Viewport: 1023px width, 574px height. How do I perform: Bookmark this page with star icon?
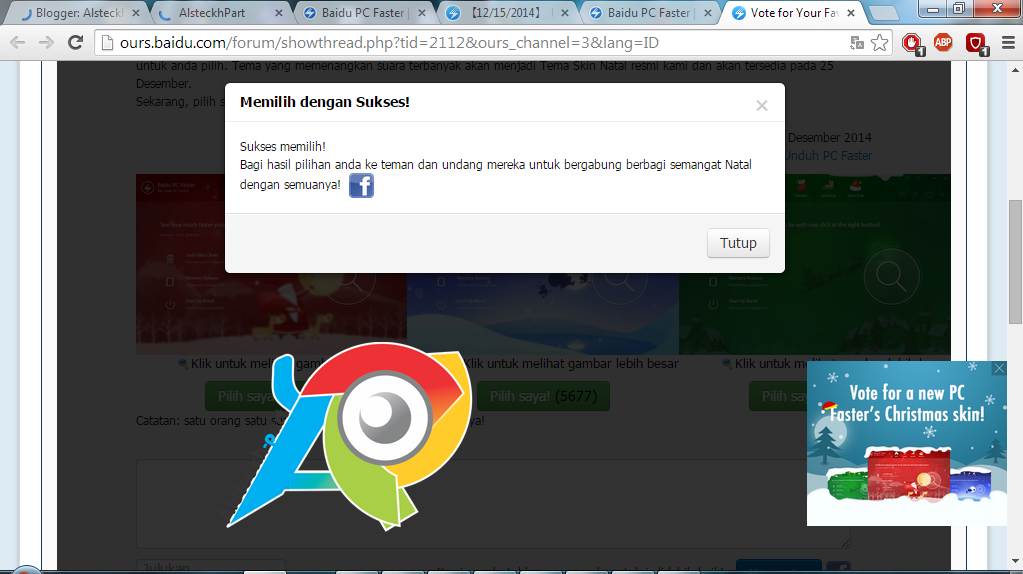pyautogui.click(x=879, y=43)
